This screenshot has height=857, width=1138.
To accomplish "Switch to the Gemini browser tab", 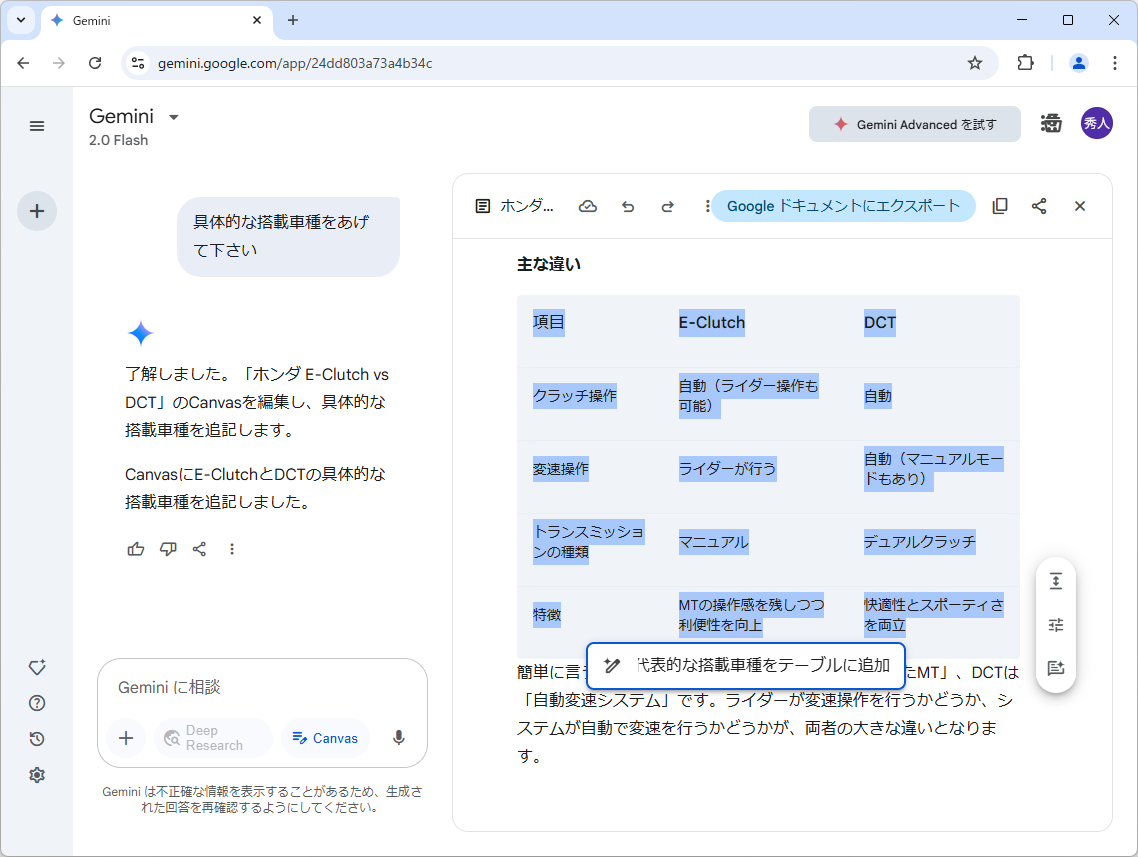I will click(150, 20).
